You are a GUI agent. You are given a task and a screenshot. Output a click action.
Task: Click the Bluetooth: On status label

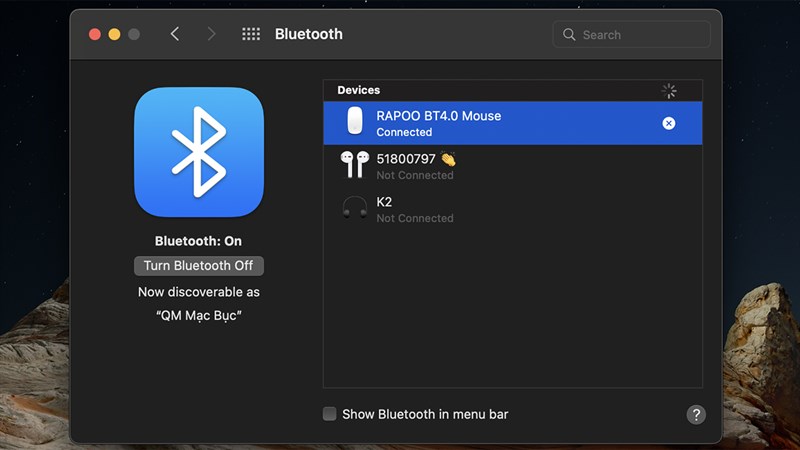(198, 241)
